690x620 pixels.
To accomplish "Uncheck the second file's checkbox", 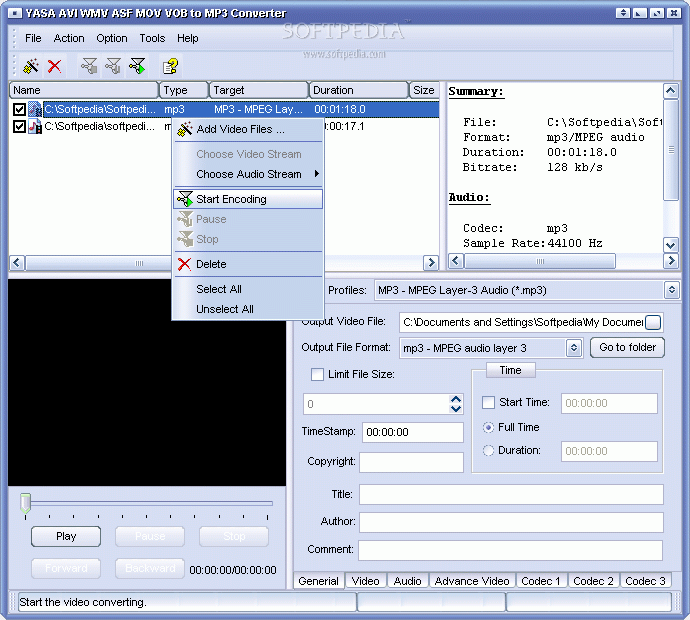I will pyautogui.click(x=19, y=127).
